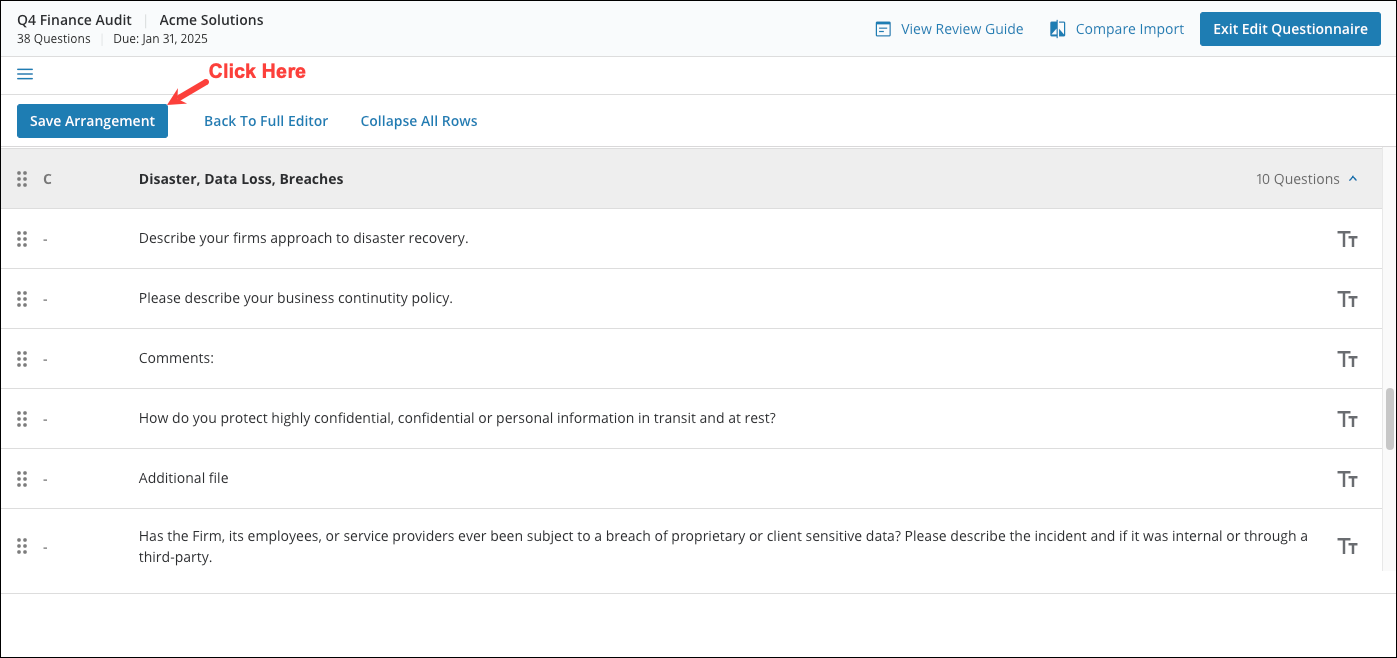Click the drag handle for the disaster recovery question
The width and height of the screenshot is (1397, 658).
coord(22,238)
